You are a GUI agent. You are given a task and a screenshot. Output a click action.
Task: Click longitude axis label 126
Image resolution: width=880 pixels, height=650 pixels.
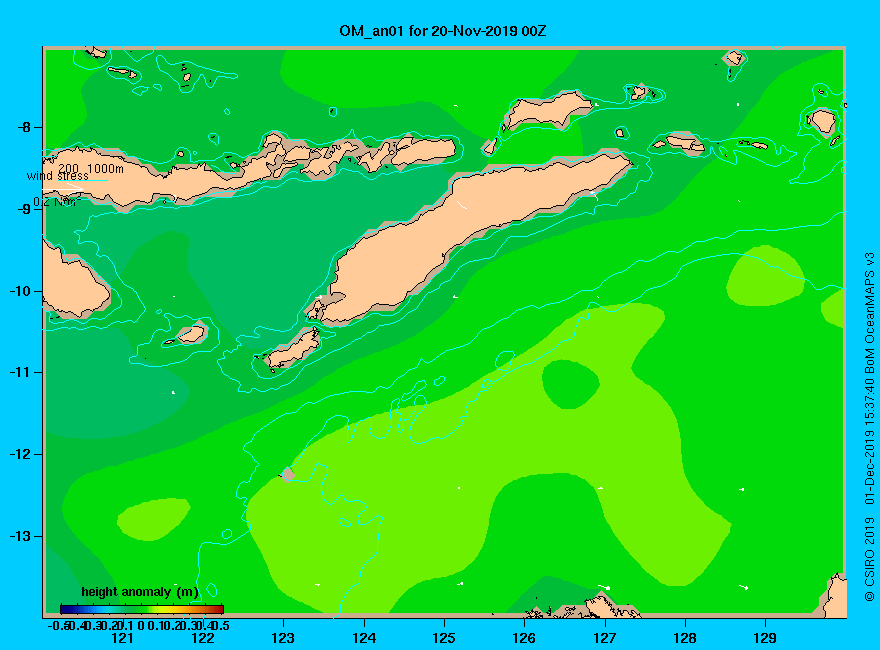524,638
